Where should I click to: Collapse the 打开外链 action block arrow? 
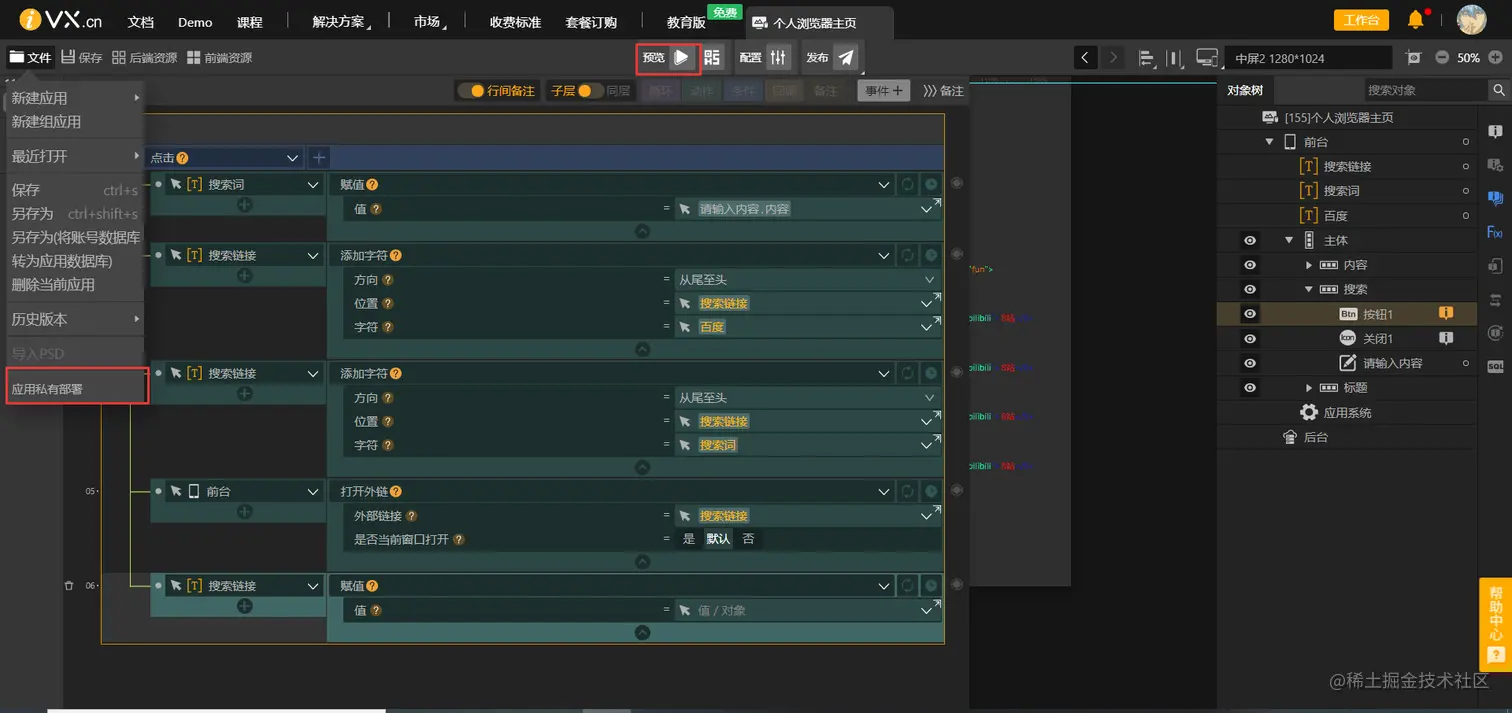tap(643, 562)
